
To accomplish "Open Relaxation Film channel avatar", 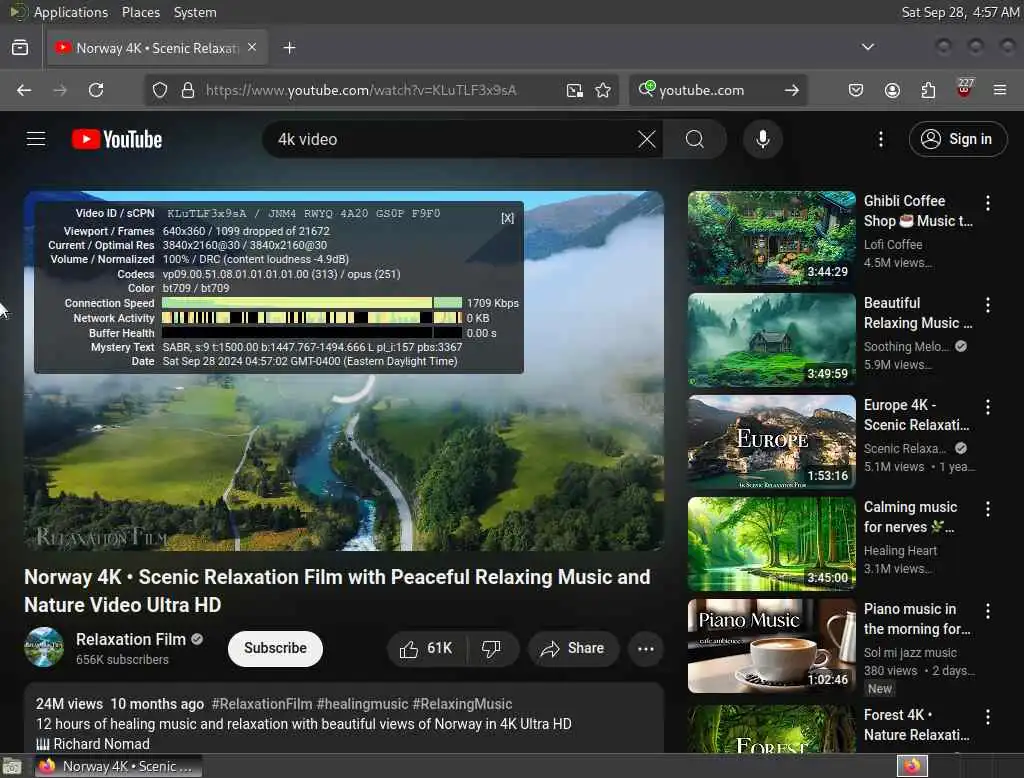I will click(44, 647).
